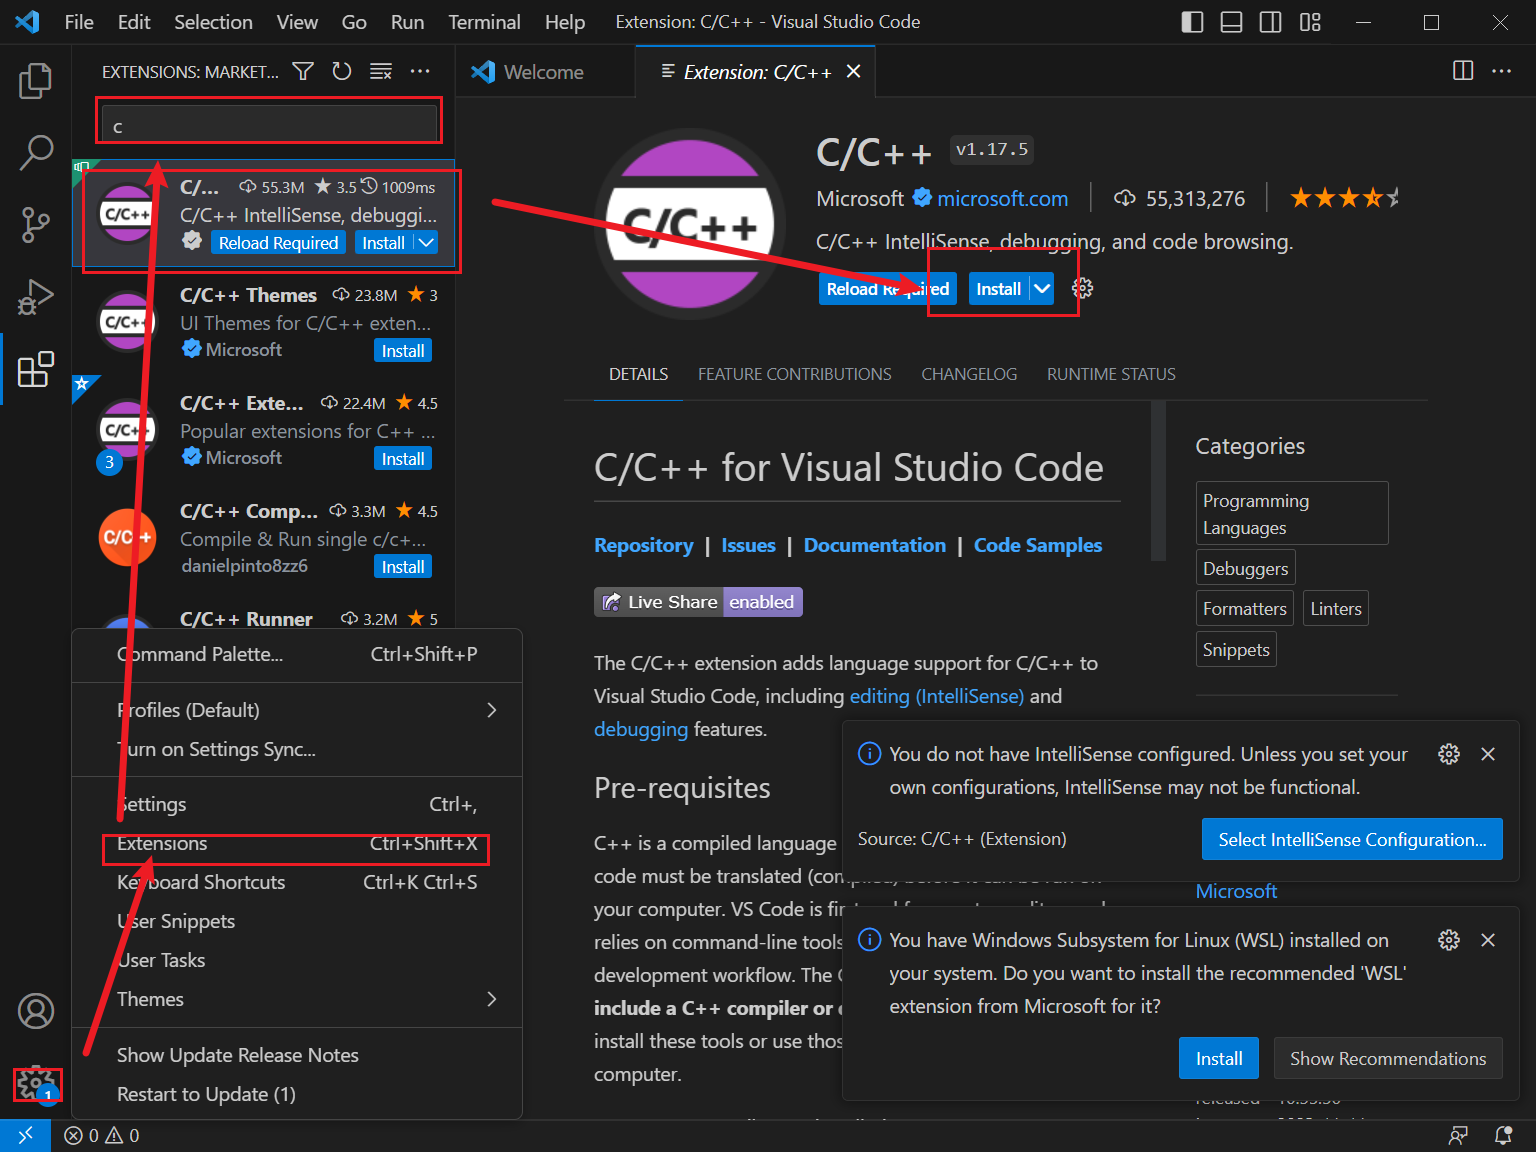Open the Code Samples link
Image resolution: width=1536 pixels, height=1152 pixels.
coord(1038,545)
